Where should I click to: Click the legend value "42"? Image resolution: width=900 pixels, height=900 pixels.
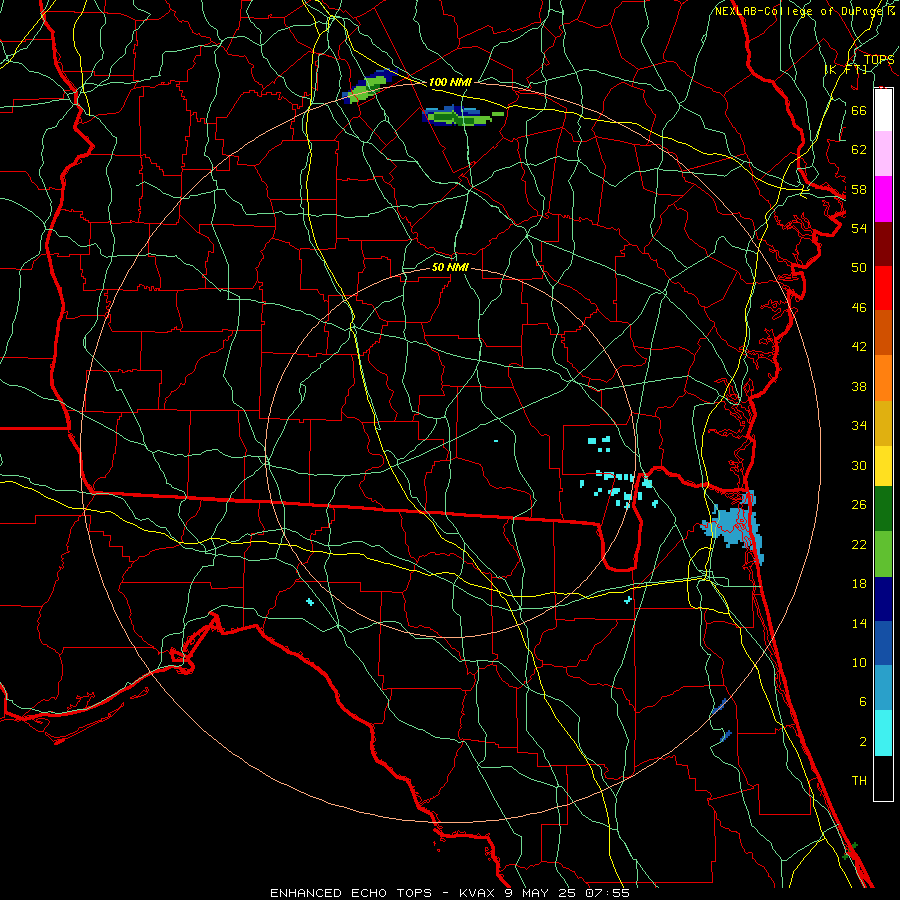859,347
